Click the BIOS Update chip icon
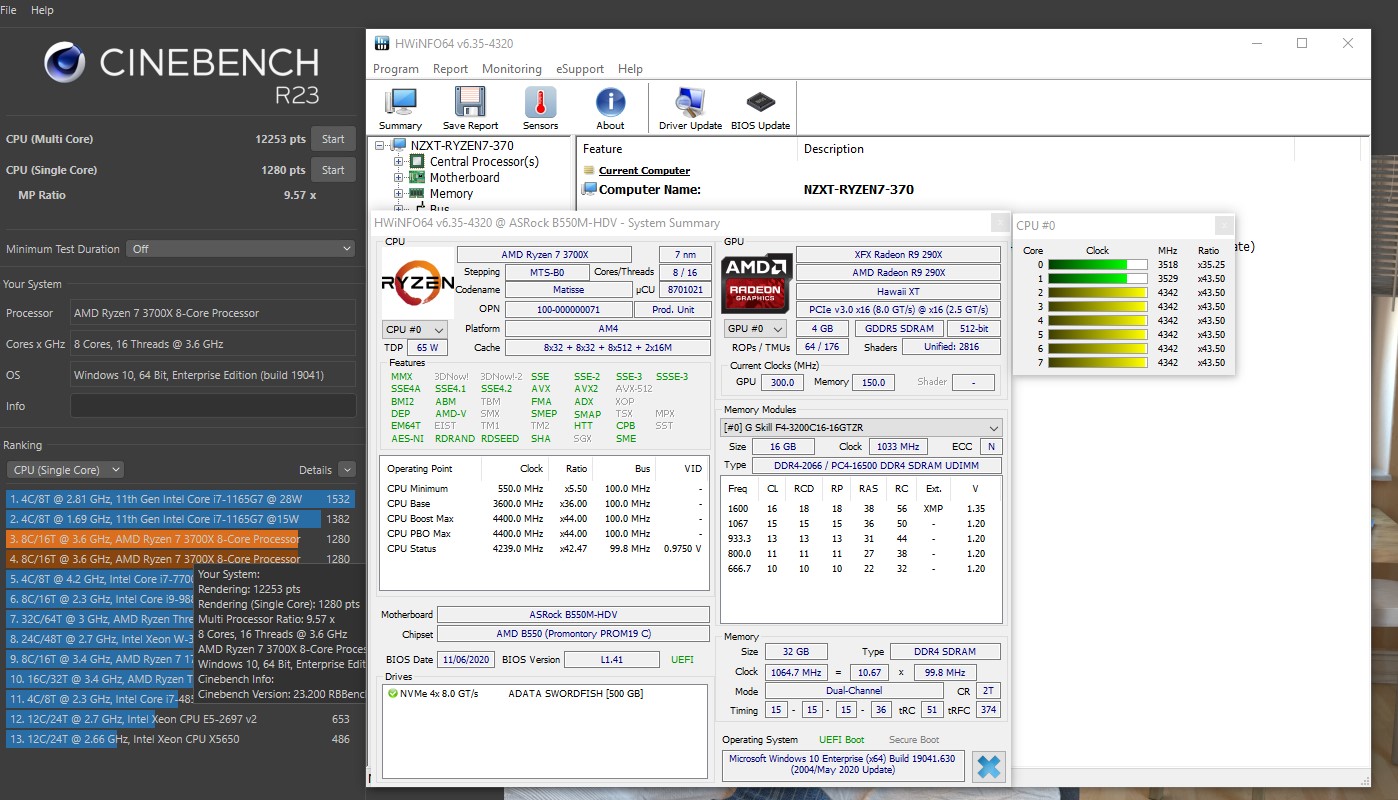1398x800 pixels. coord(760,108)
